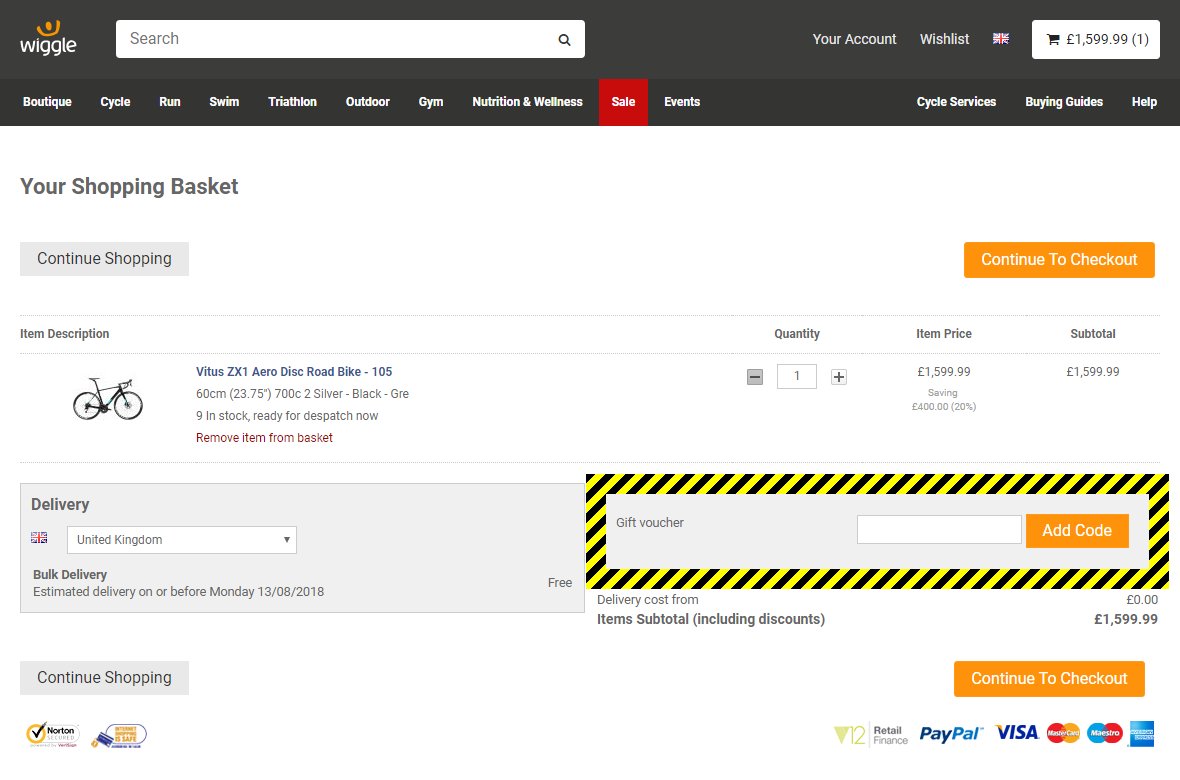Open the Swim menu
Image resolution: width=1180 pixels, height=780 pixels.
pyautogui.click(x=224, y=102)
